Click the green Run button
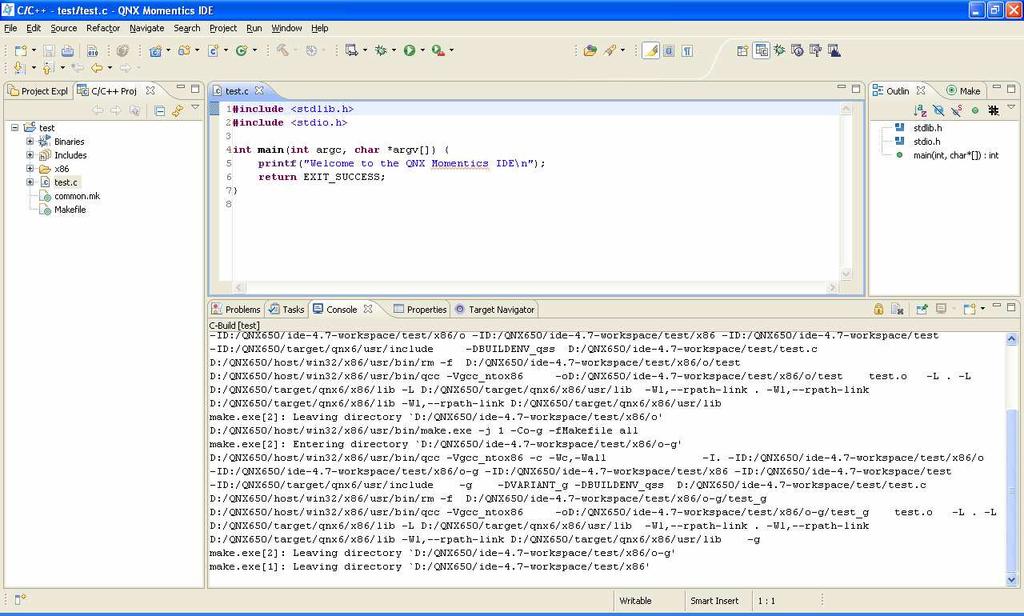1024x616 pixels. point(409,50)
